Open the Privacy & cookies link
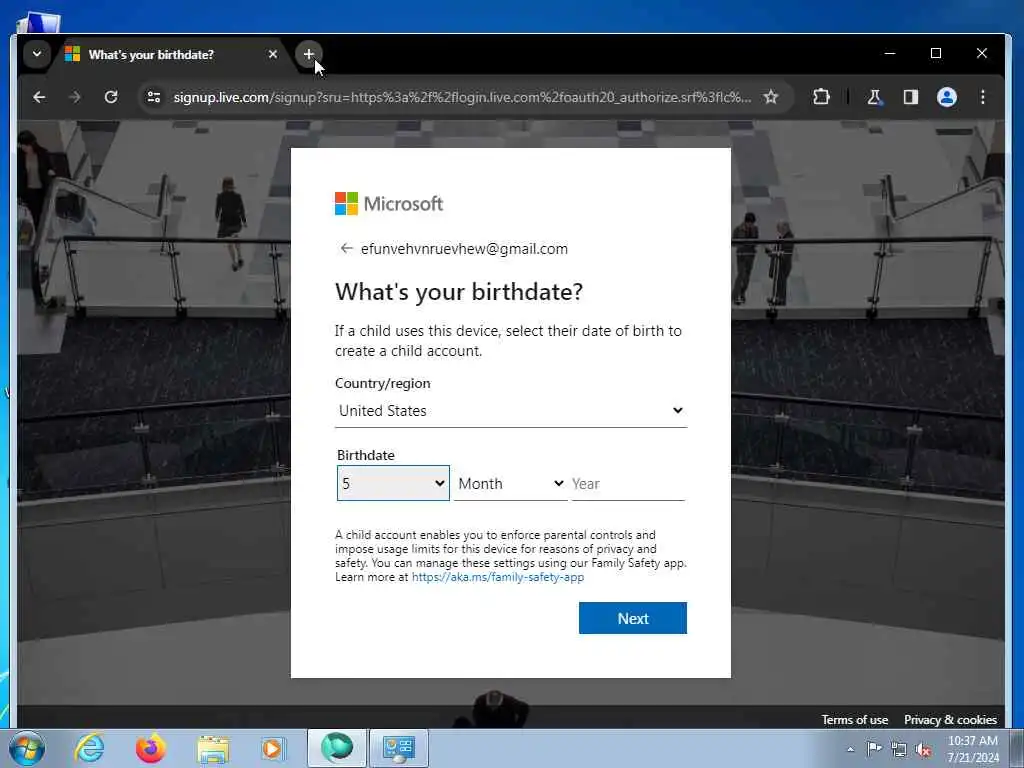Image resolution: width=1024 pixels, height=768 pixels. pyautogui.click(x=950, y=720)
